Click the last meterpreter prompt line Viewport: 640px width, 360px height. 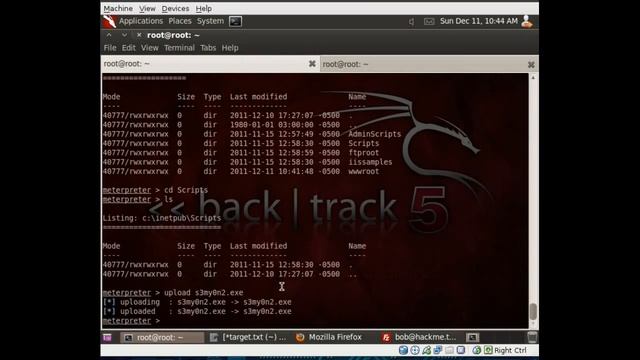tap(131, 321)
